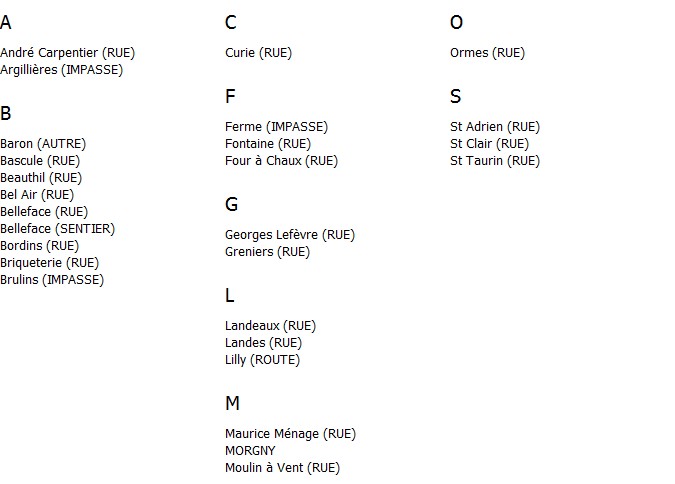Click Brulins (IMPASSE) entry
The image size is (675, 484).
coord(52,280)
